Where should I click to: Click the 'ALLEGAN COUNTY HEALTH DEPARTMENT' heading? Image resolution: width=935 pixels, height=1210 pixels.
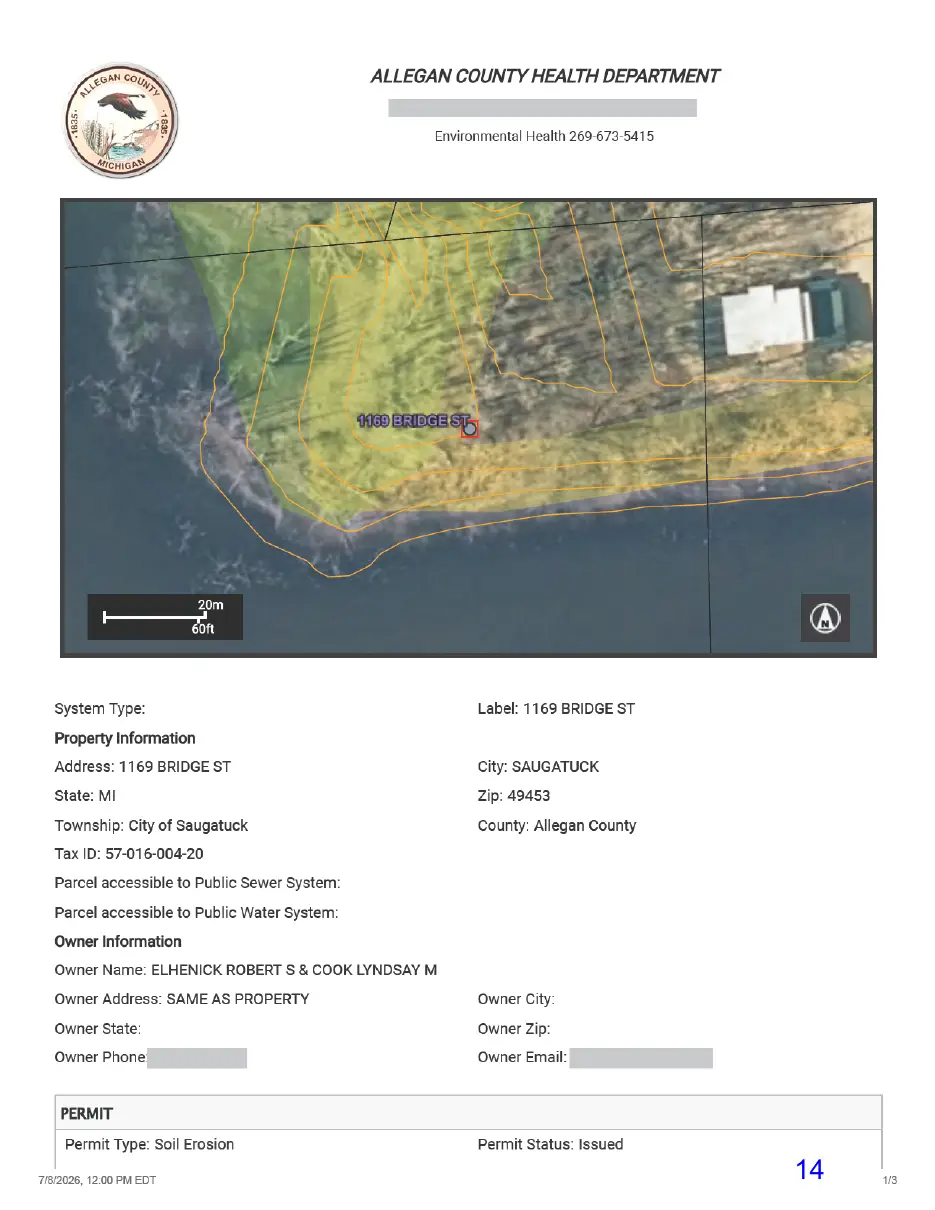pos(545,76)
